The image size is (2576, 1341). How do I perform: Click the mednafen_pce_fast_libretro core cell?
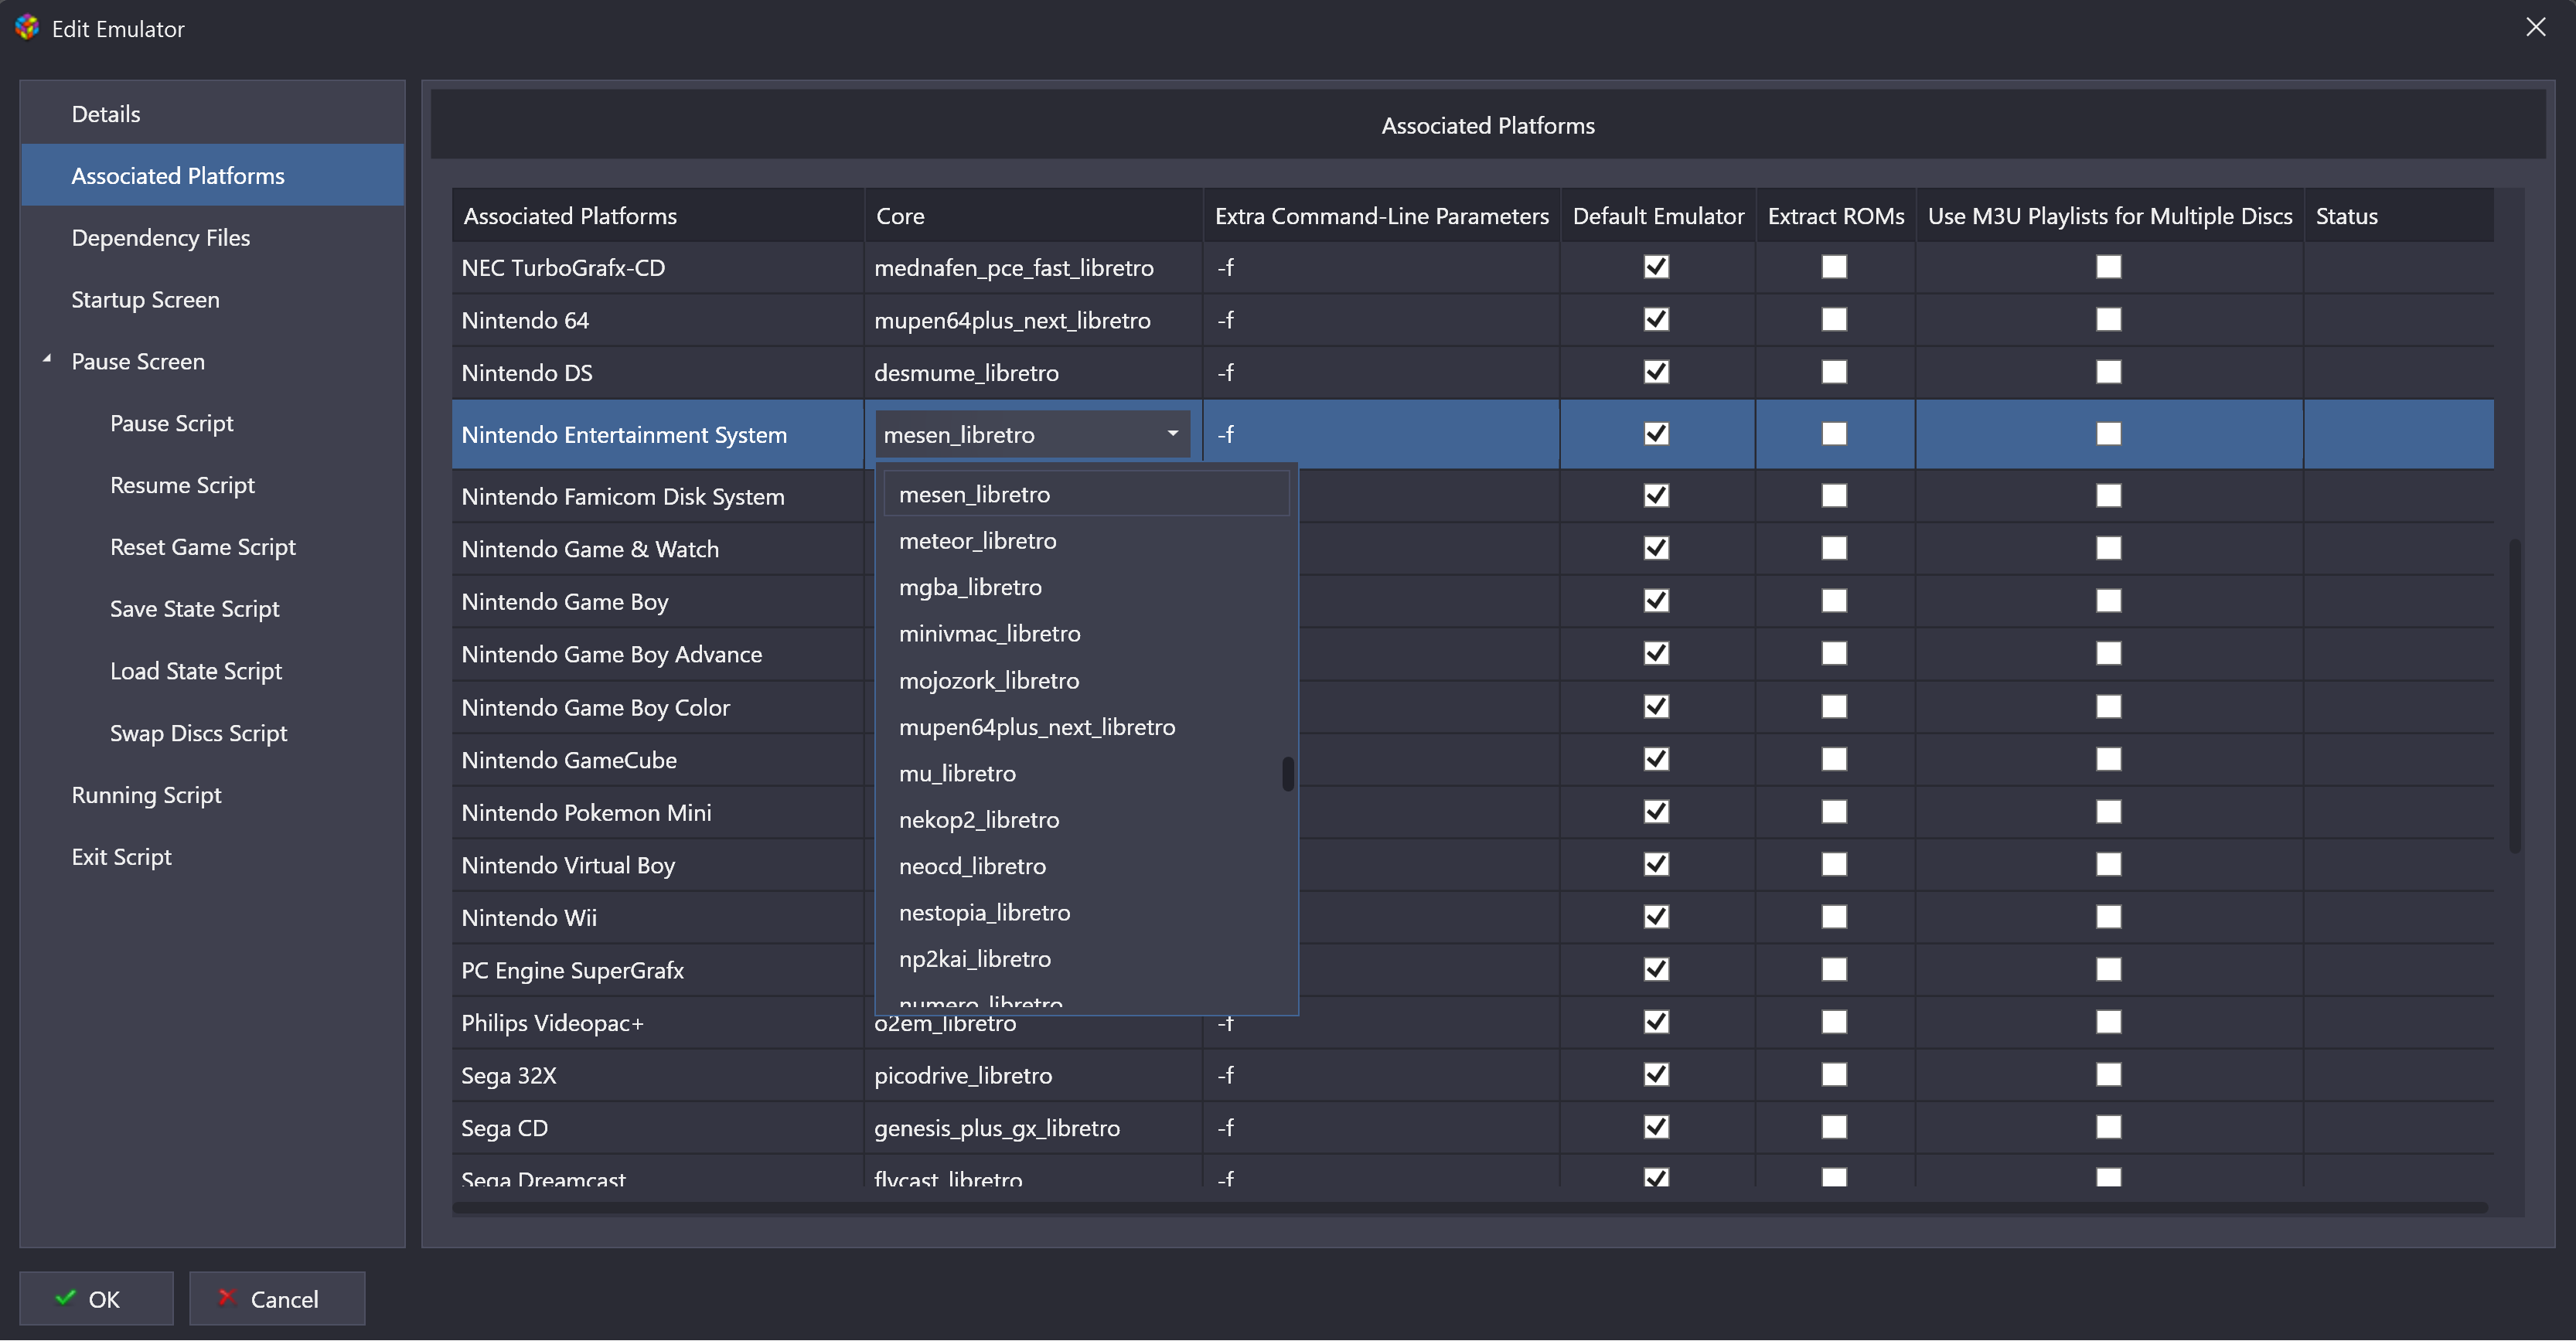pyautogui.click(x=1033, y=268)
